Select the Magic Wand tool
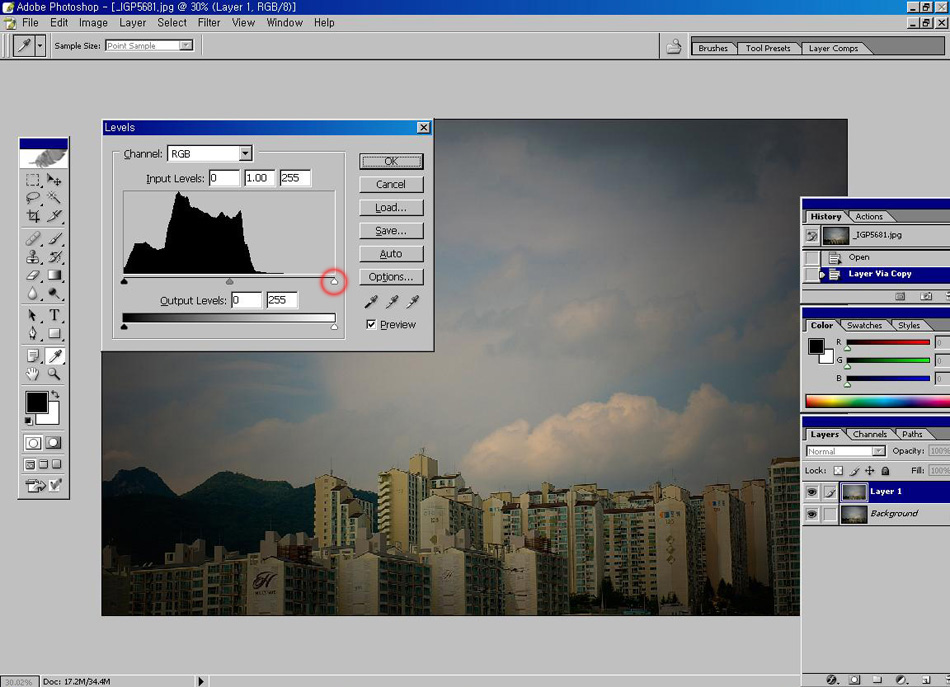Viewport: 950px width, 687px height. click(55, 198)
